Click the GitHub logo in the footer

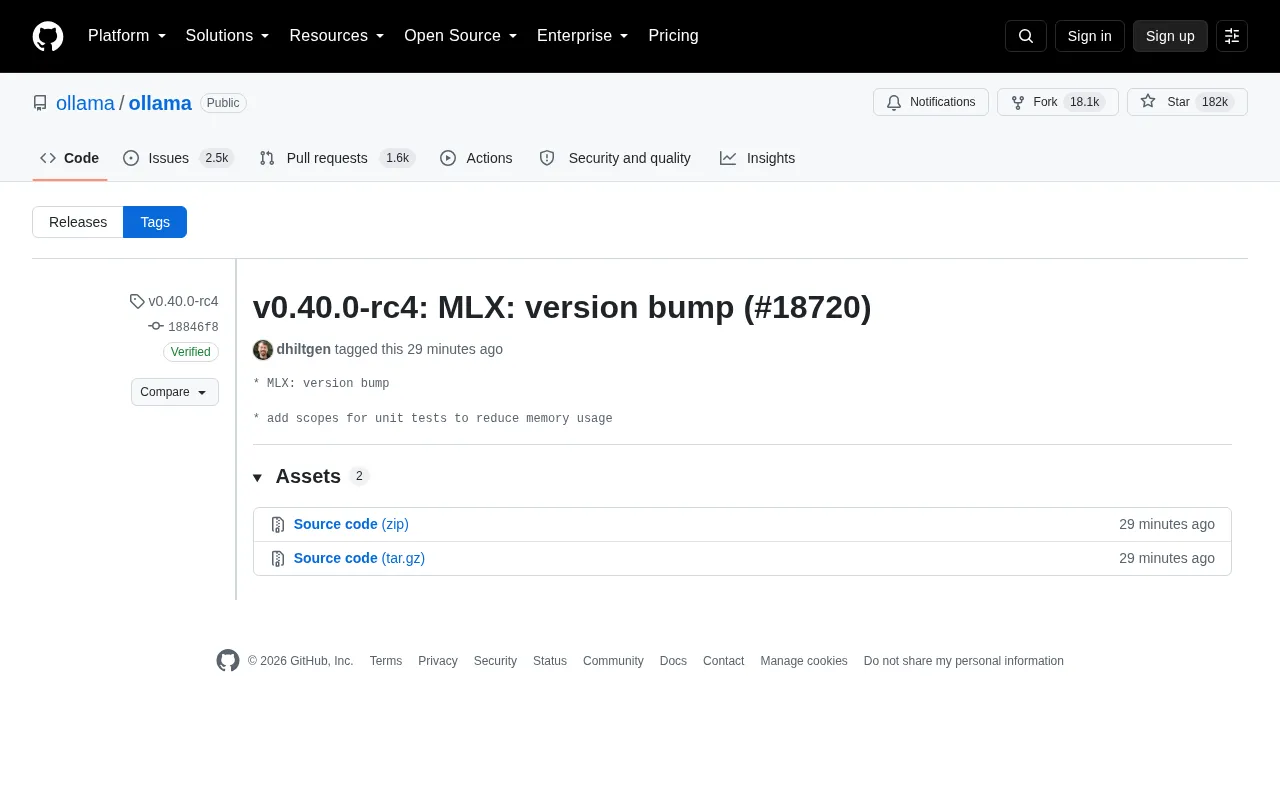(x=228, y=660)
